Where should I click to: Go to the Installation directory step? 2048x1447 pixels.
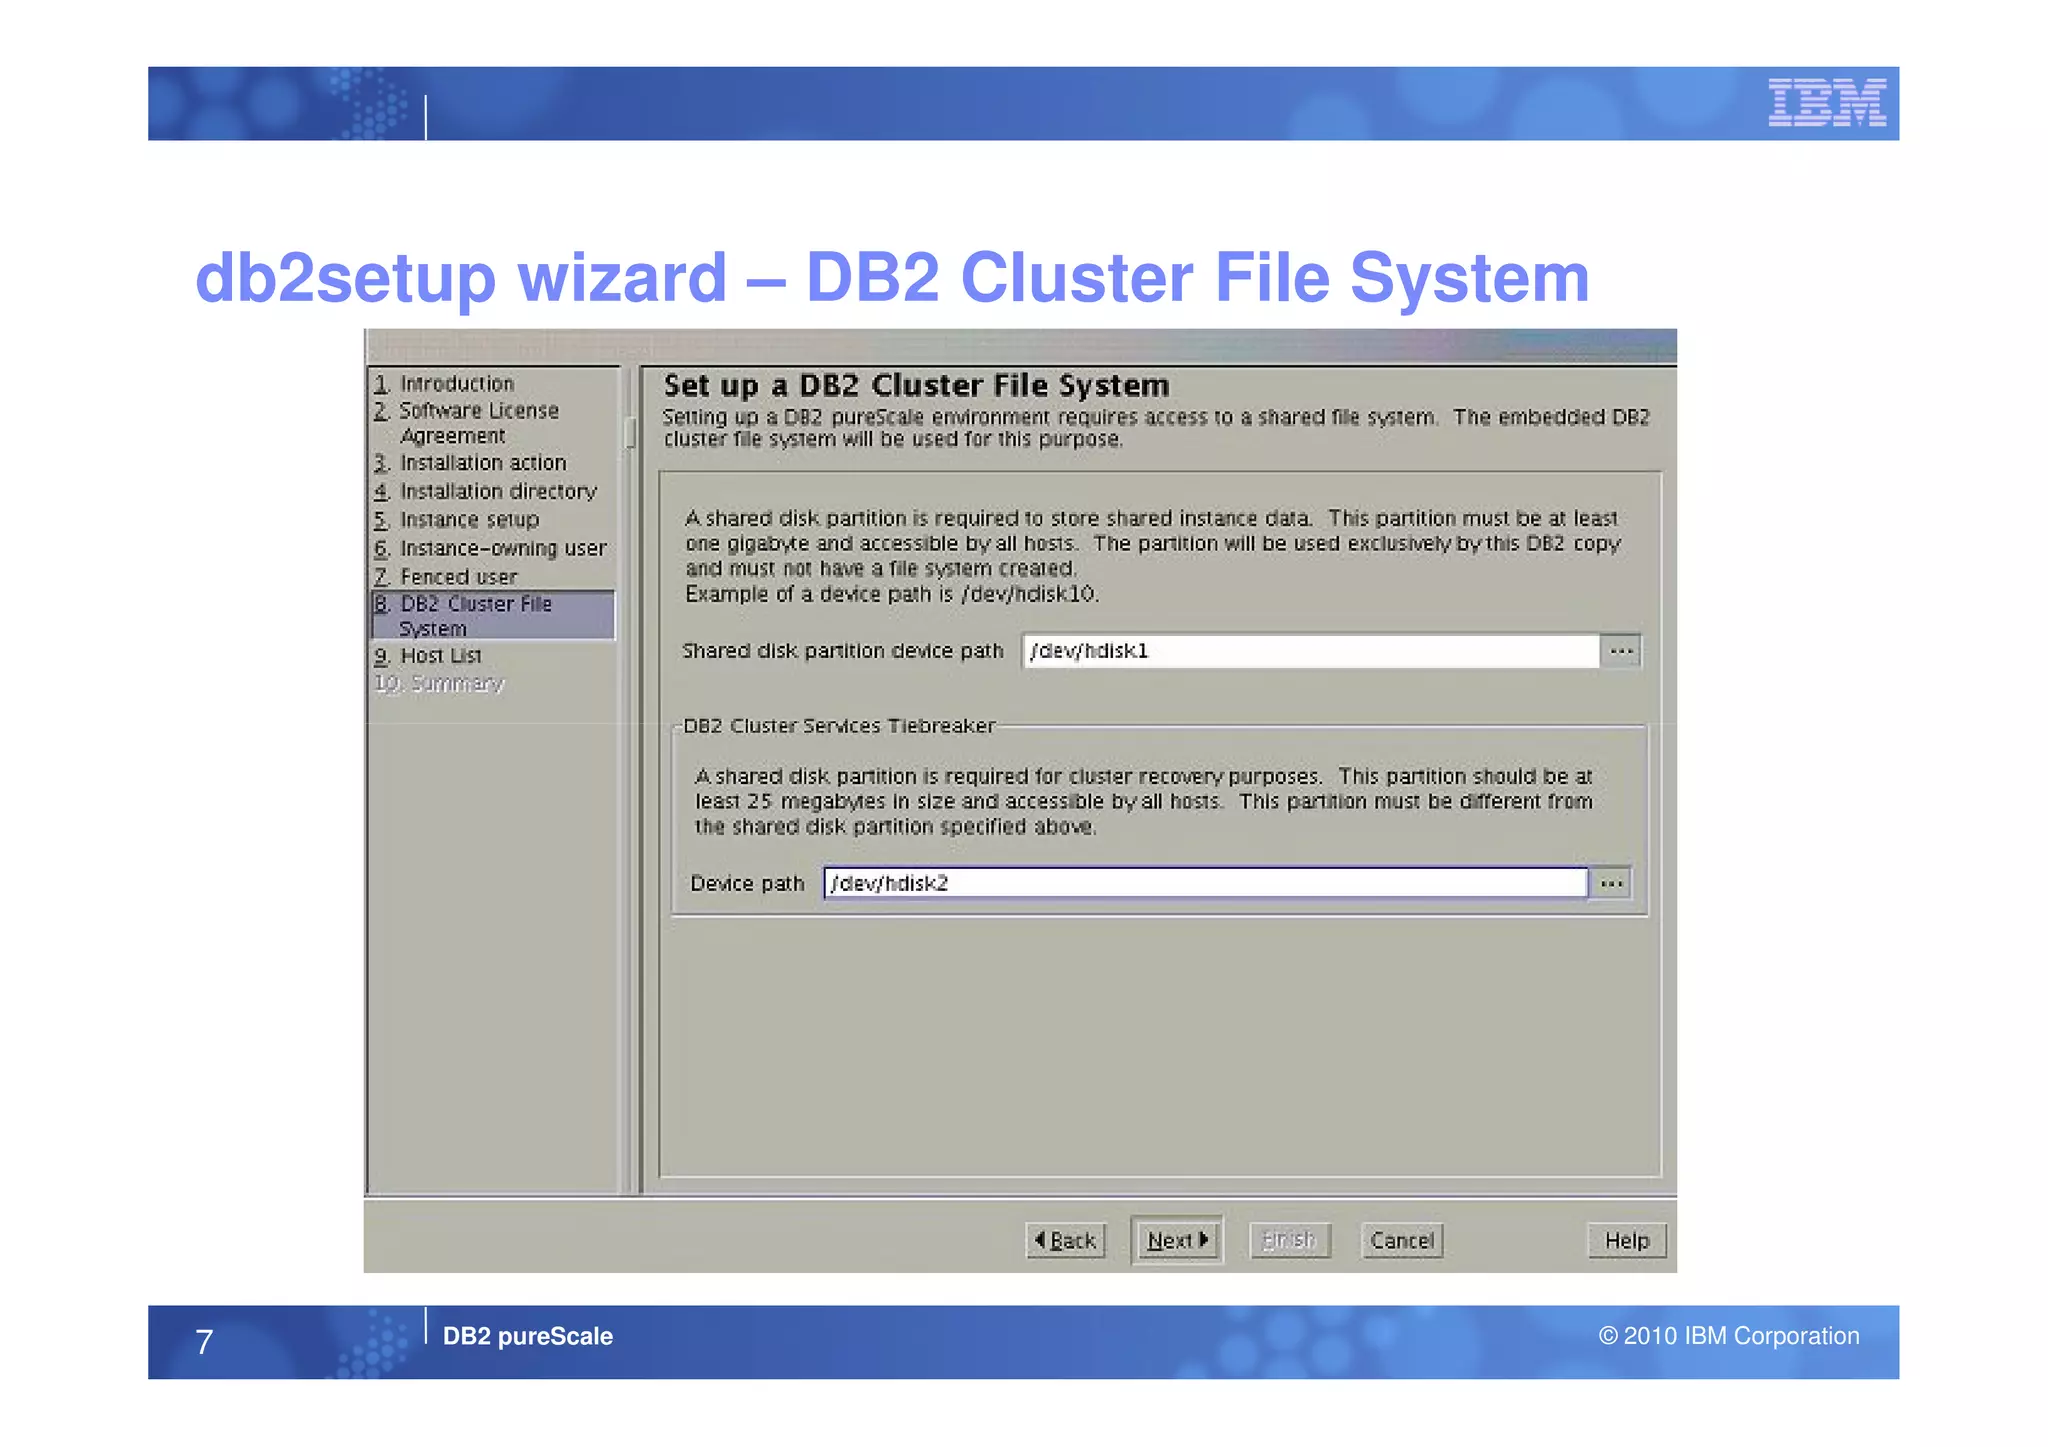[x=485, y=491]
